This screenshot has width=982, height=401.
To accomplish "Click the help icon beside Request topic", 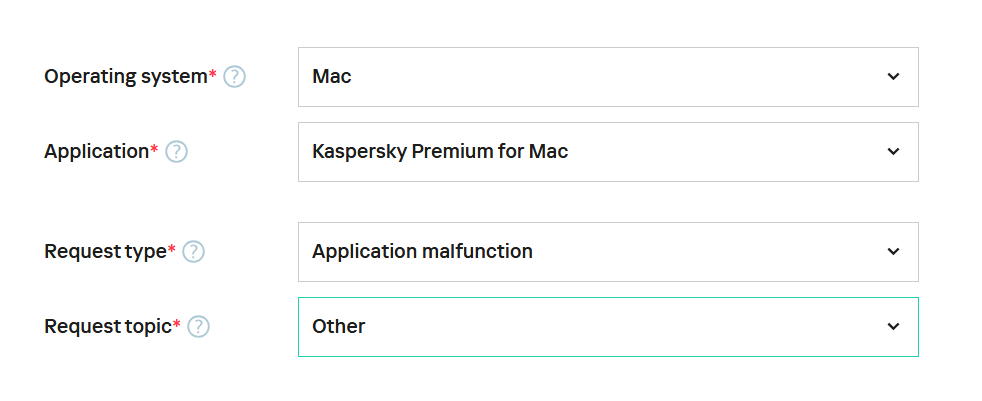I will [199, 327].
